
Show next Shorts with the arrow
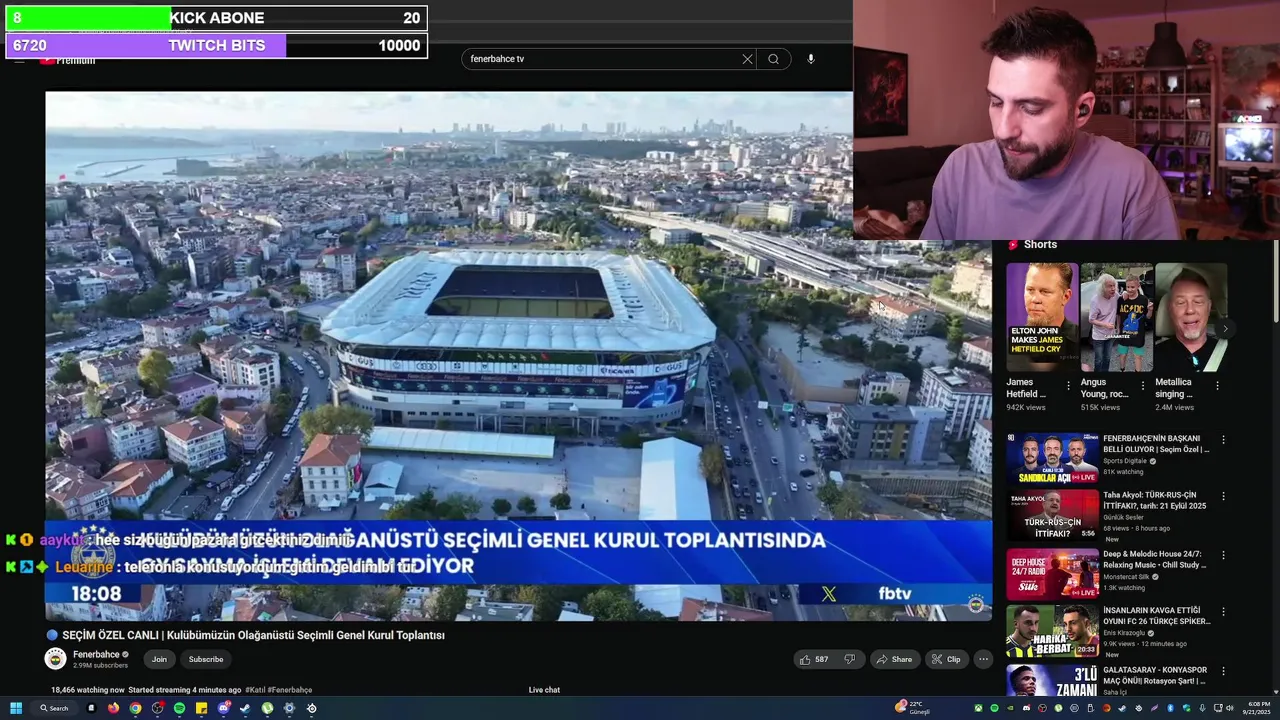(x=1225, y=329)
